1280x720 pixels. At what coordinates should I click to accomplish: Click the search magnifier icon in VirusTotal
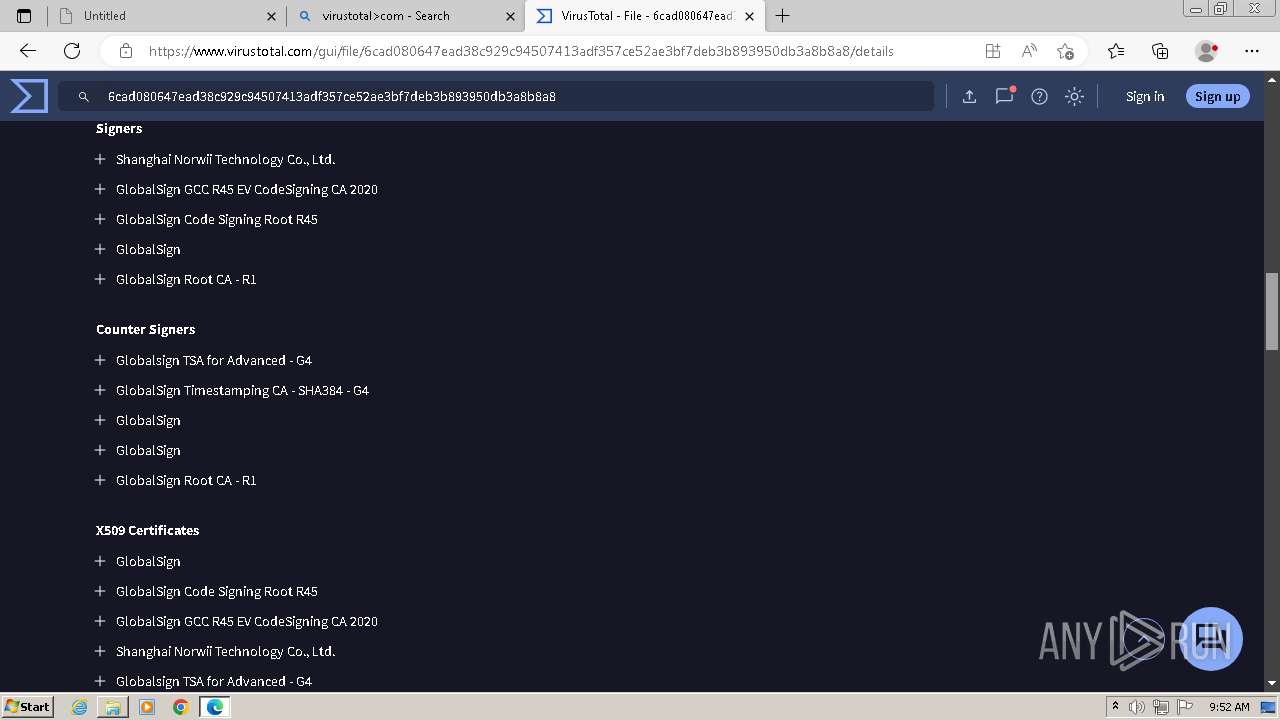tap(84, 97)
